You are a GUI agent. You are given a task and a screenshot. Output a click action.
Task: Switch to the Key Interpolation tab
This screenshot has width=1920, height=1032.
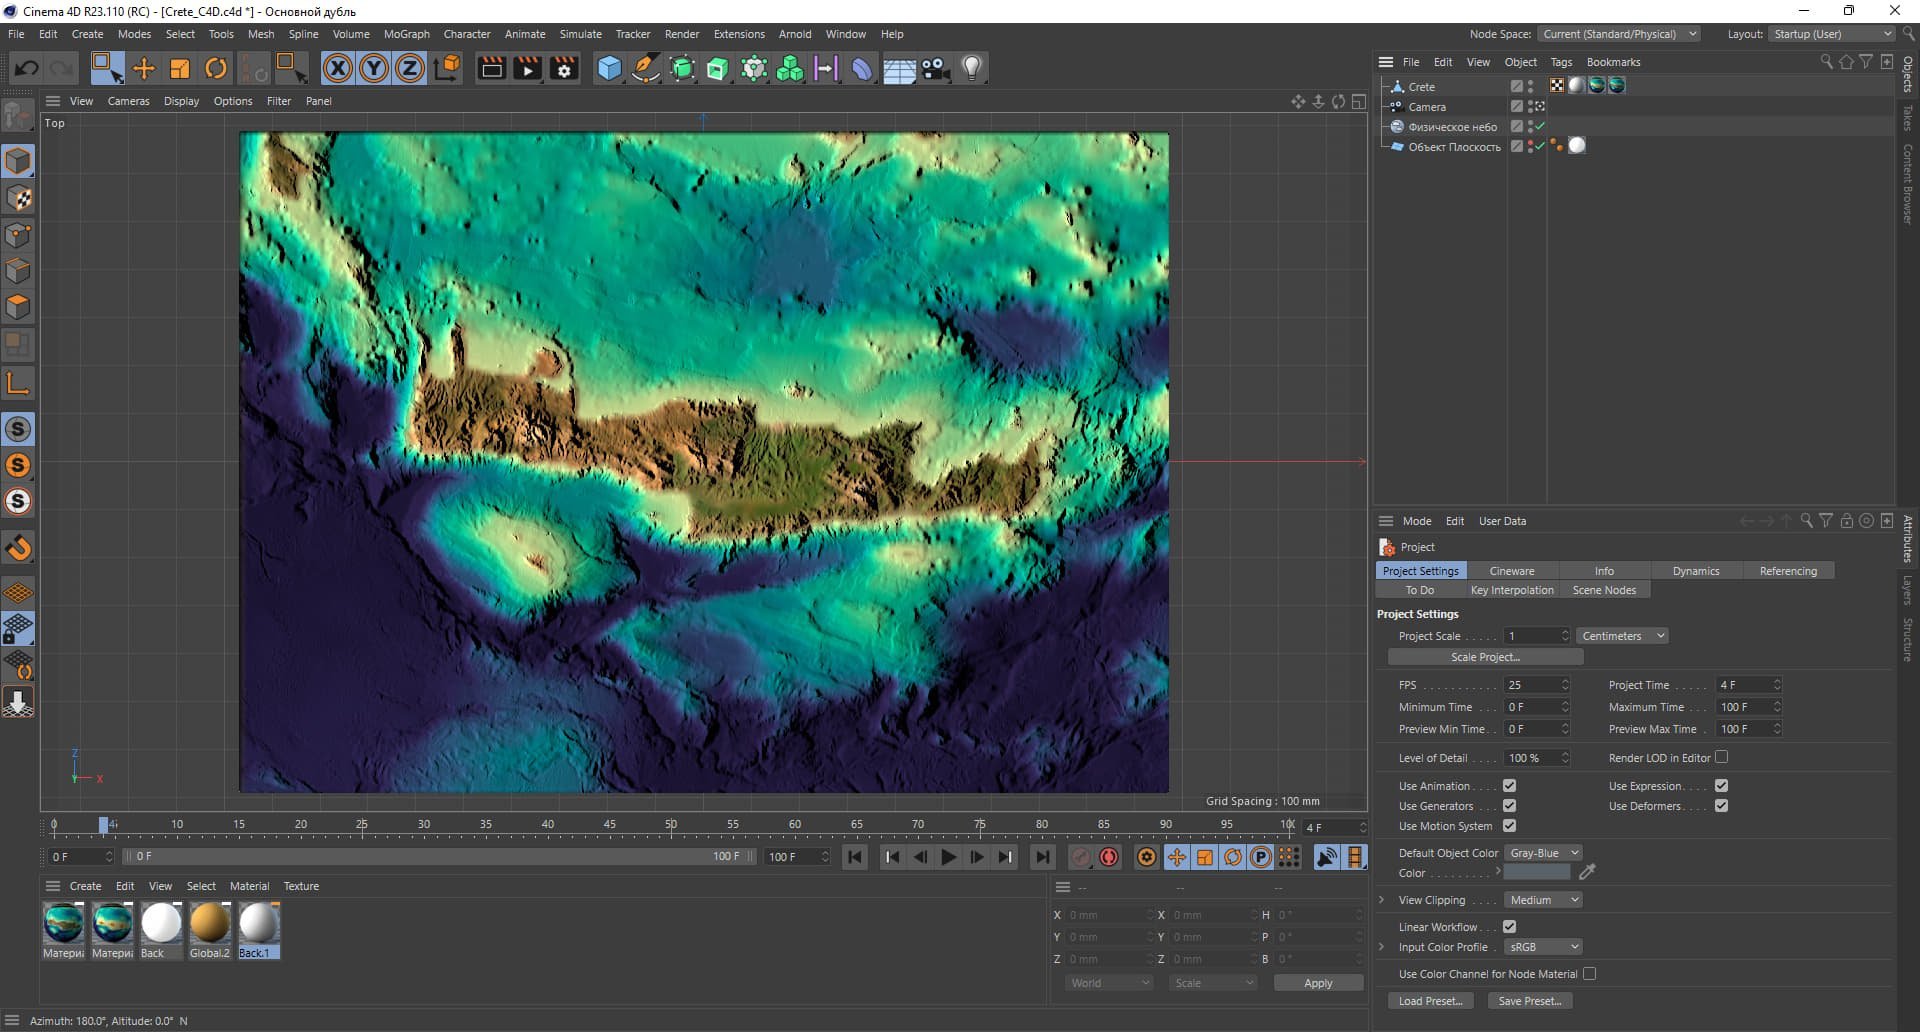click(x=1512, y=590)
